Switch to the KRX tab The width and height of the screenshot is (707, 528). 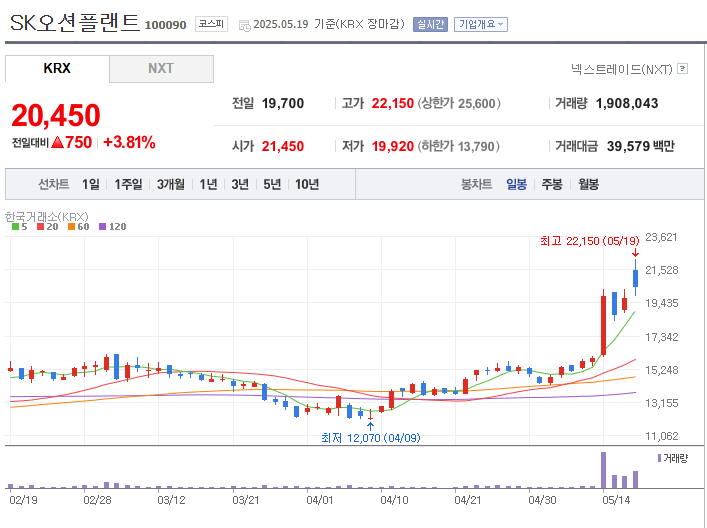pyautogui.click(x=57, y=69)
